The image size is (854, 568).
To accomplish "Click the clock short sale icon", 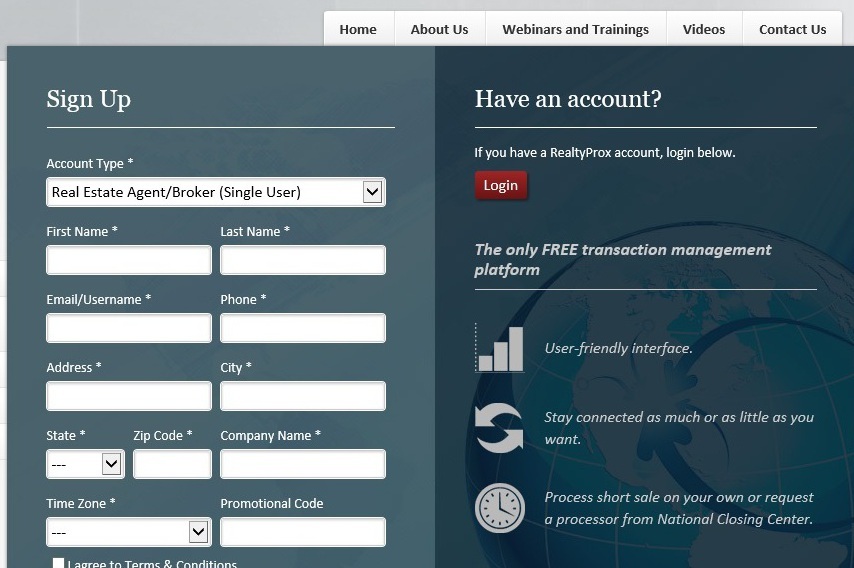I will pyautogui.click(x=500, y=508).
